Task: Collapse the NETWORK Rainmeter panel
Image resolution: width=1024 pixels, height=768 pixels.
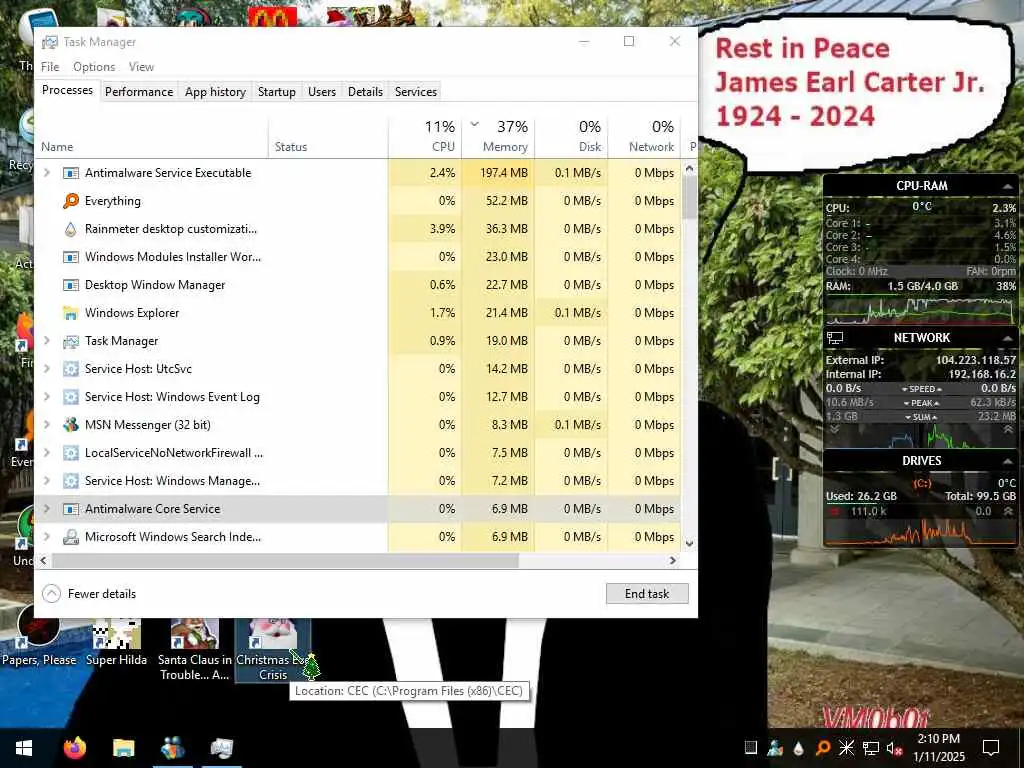Action: pos(1008,338)
